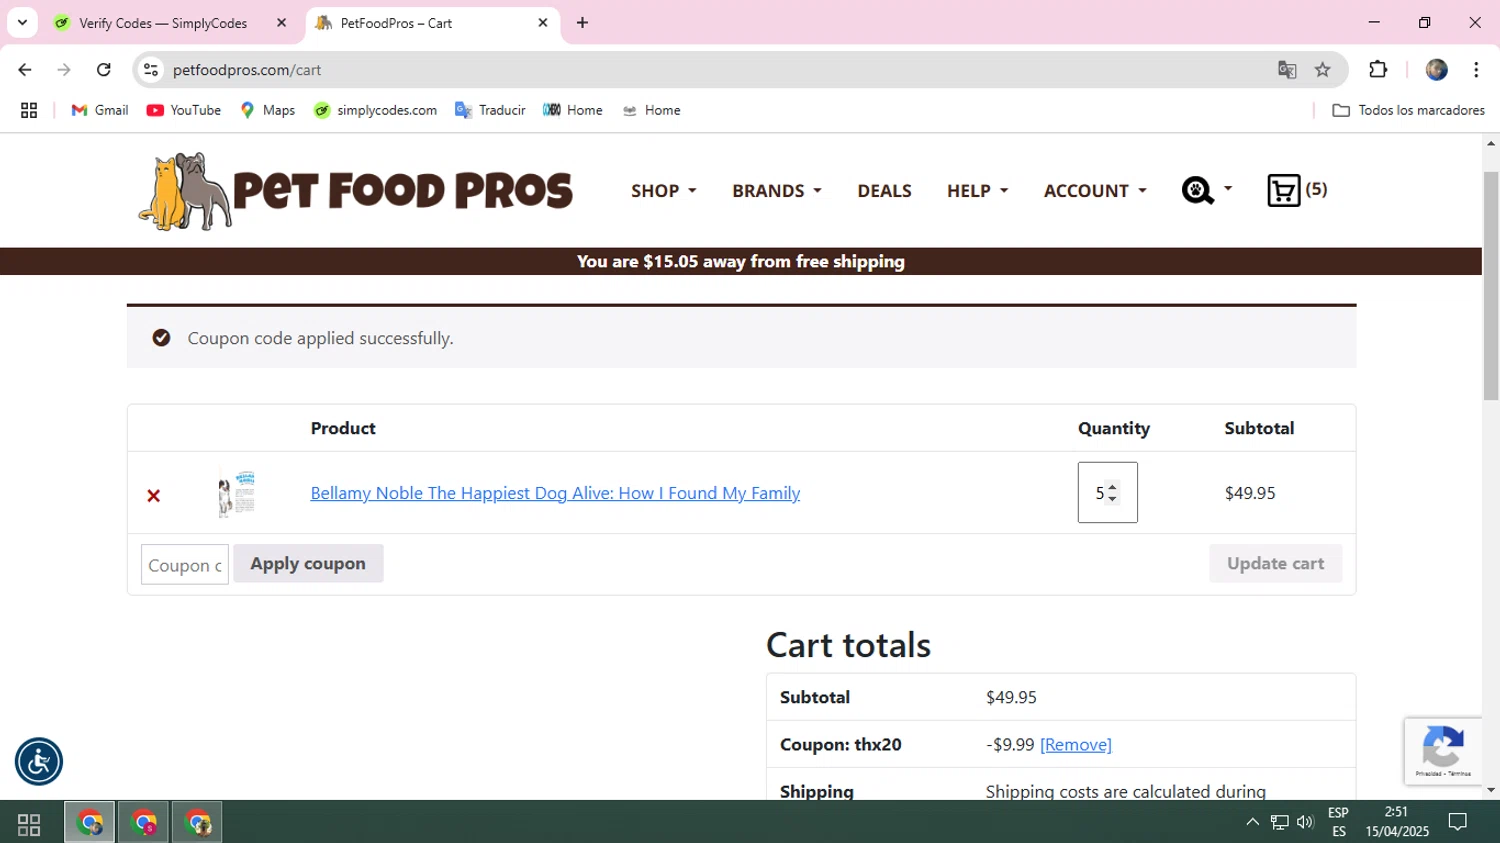Open Maps bookmark
The width and height of the screenshot is (1500, 843).
tap(268, 110)
